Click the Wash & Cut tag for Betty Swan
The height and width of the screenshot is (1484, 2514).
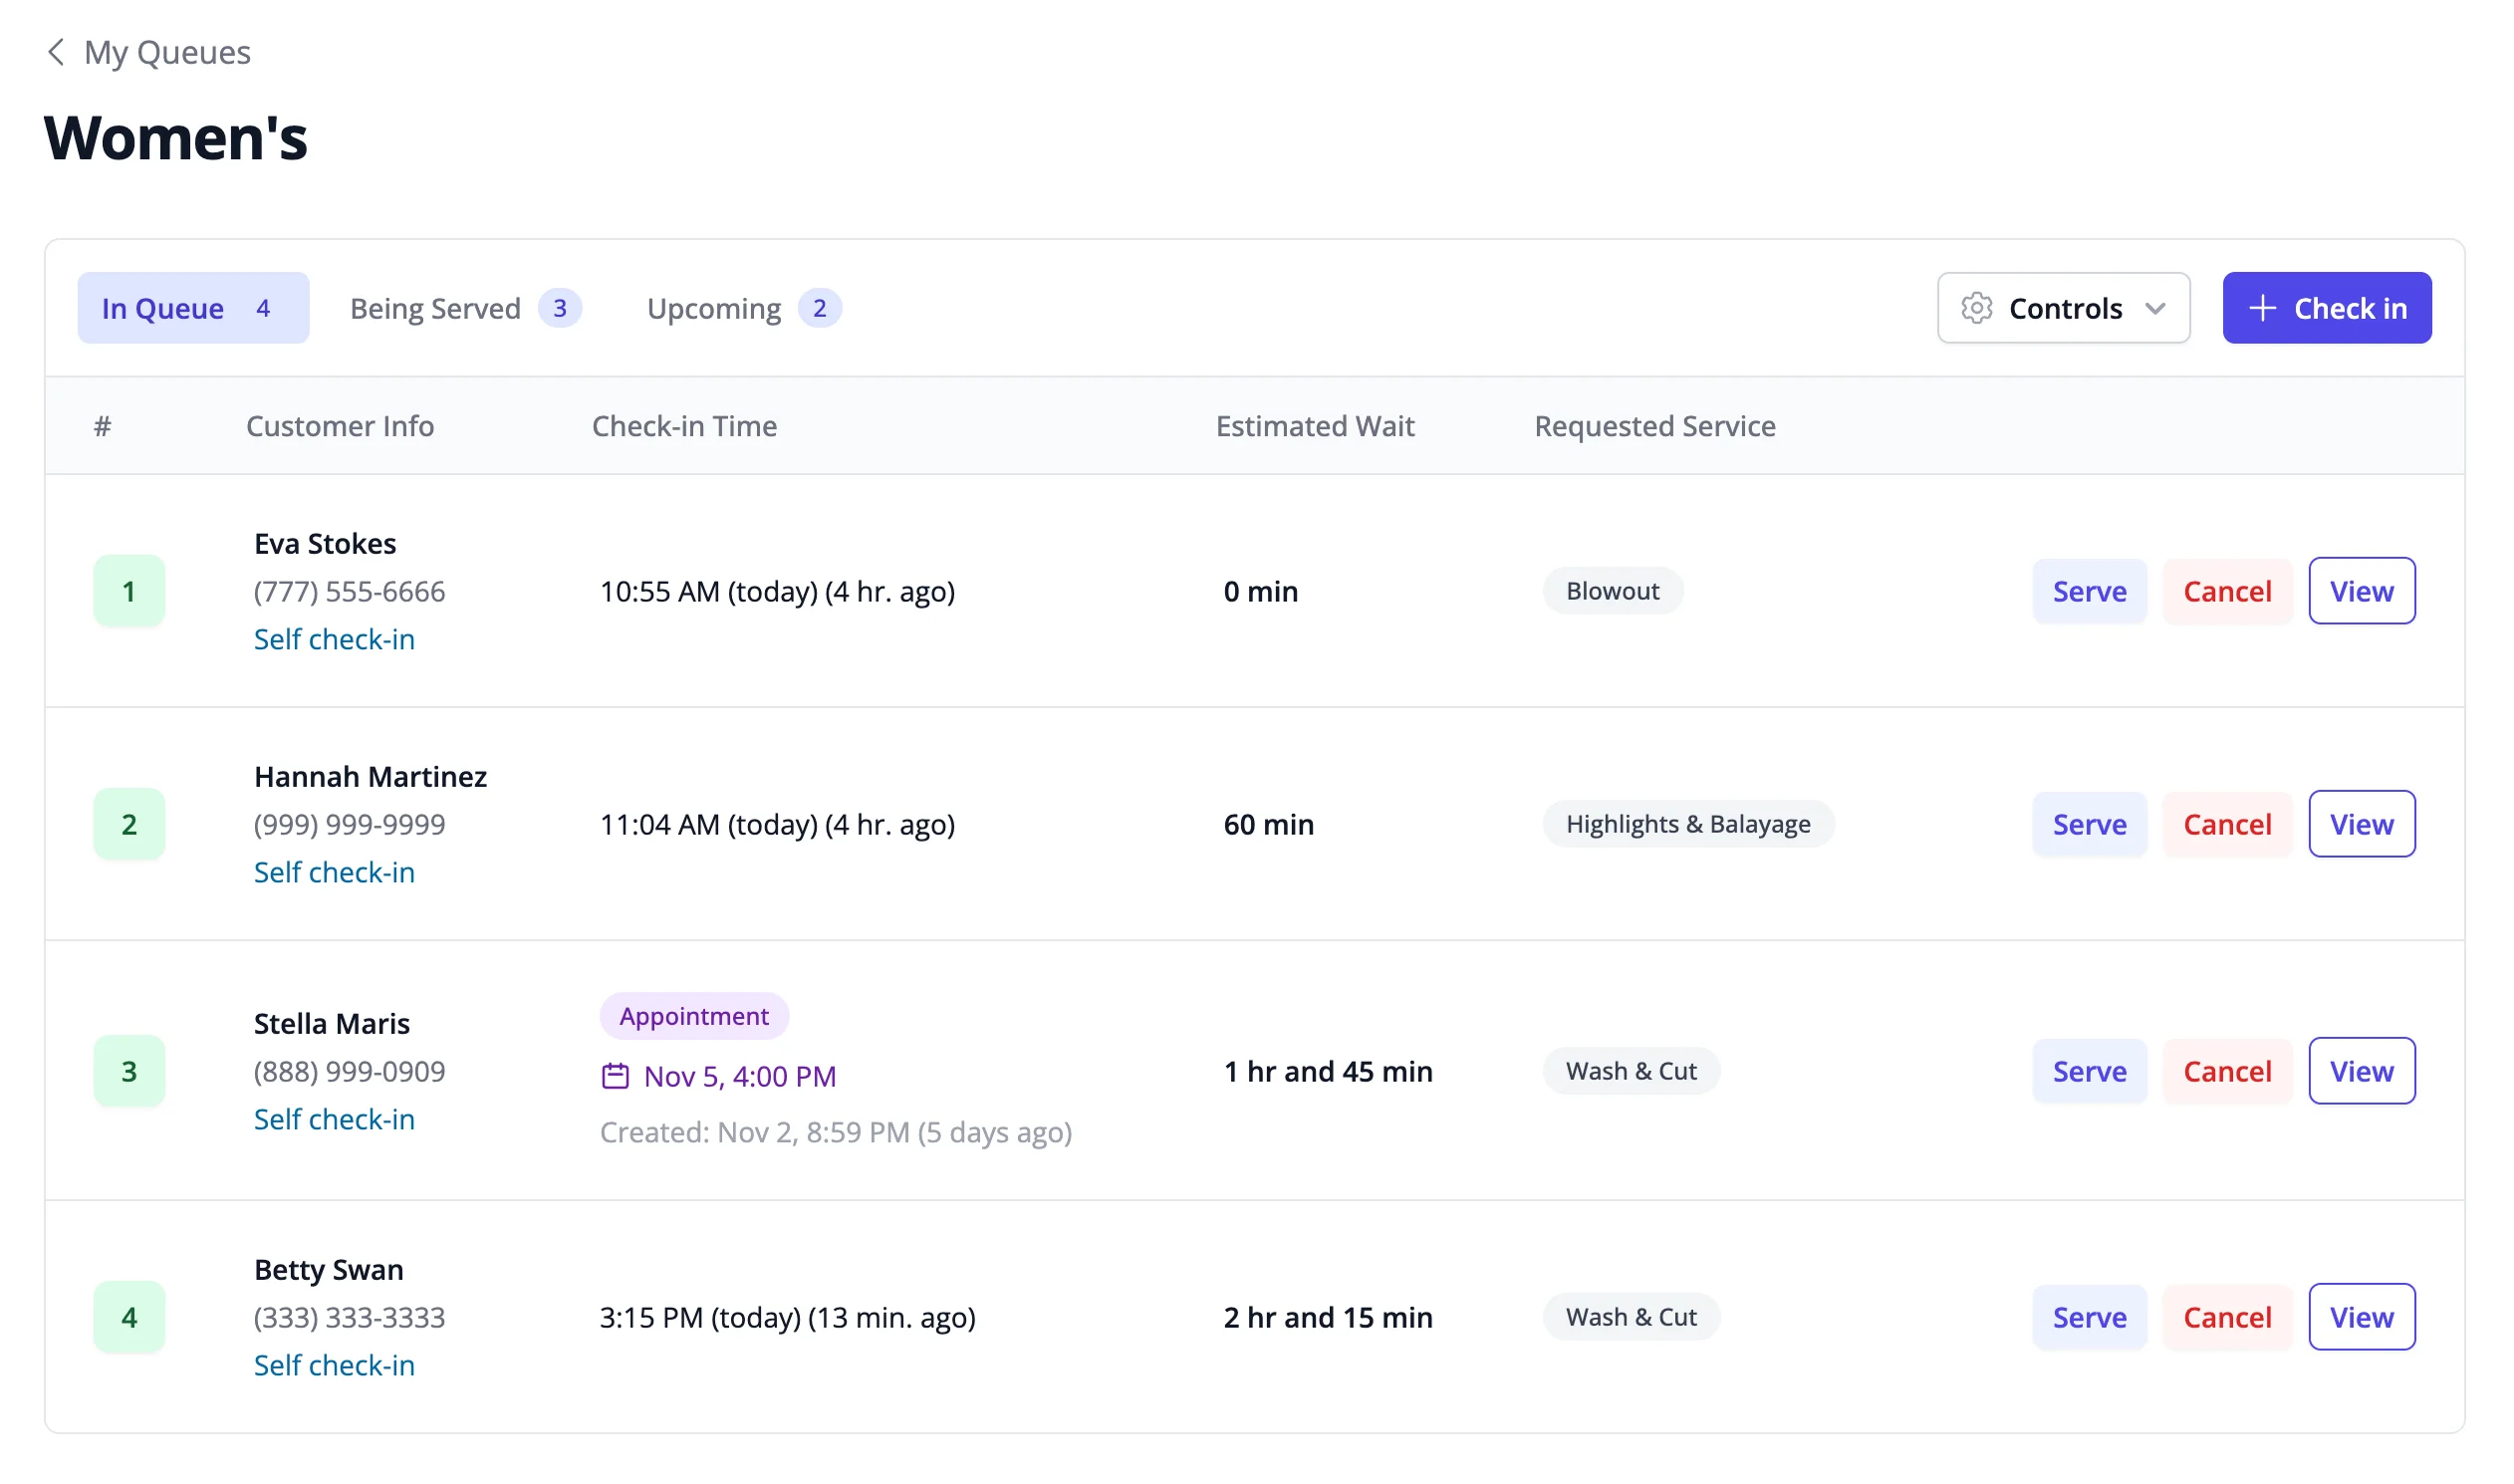point(1630,1317)
